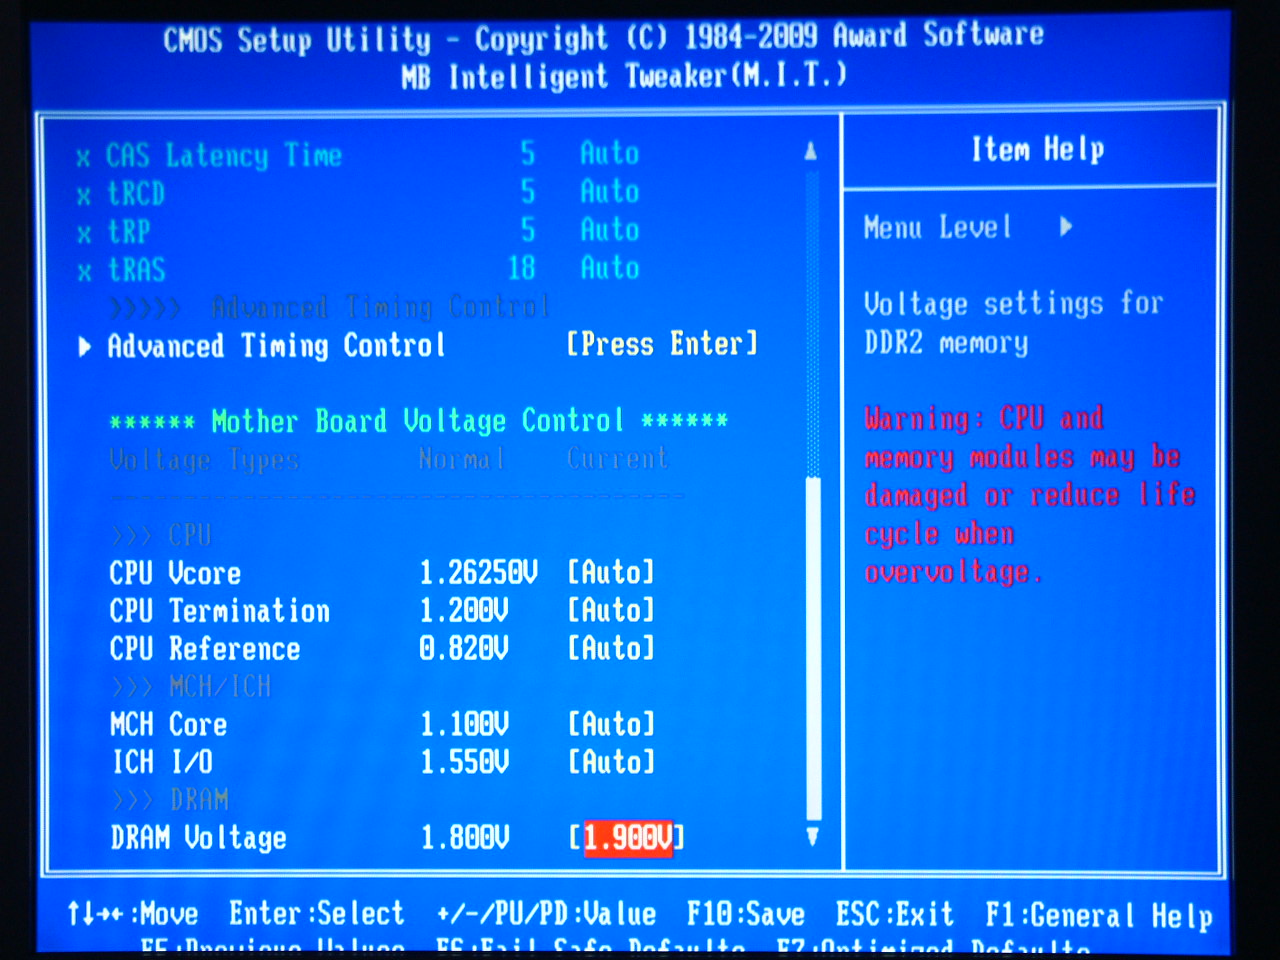Click the ESC:Exit hint

pos(895,914)
